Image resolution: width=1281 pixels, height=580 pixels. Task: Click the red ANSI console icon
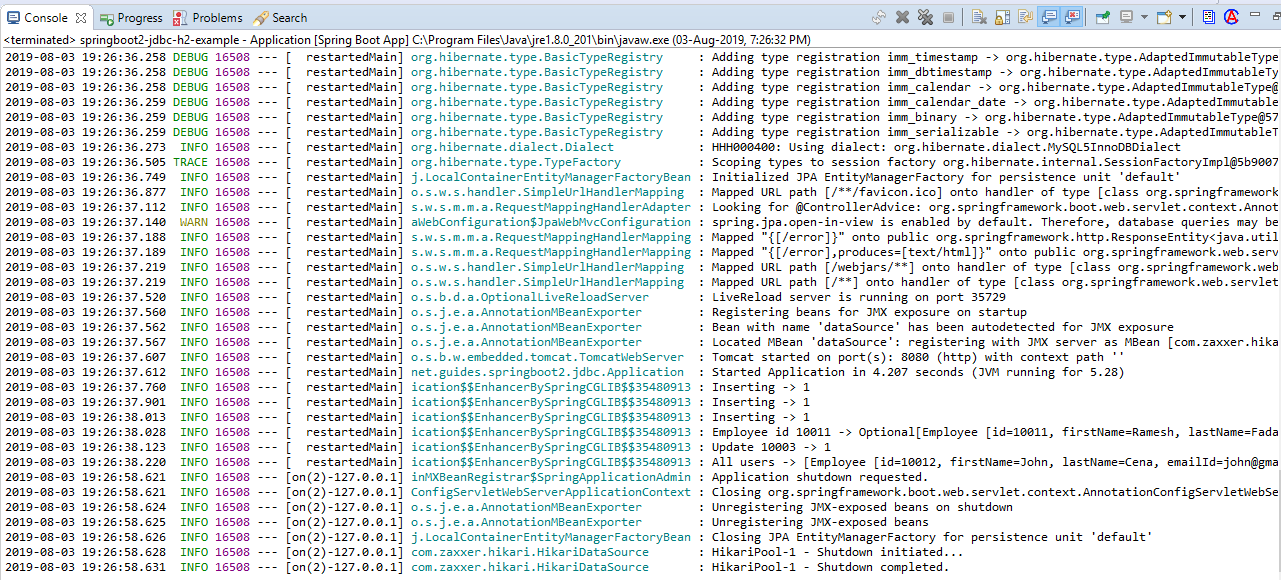(x=1231, y=15)
